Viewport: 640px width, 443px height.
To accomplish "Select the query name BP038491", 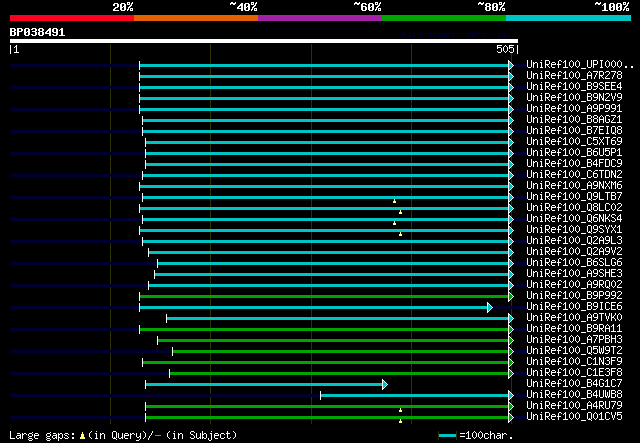I will (37, 32).
